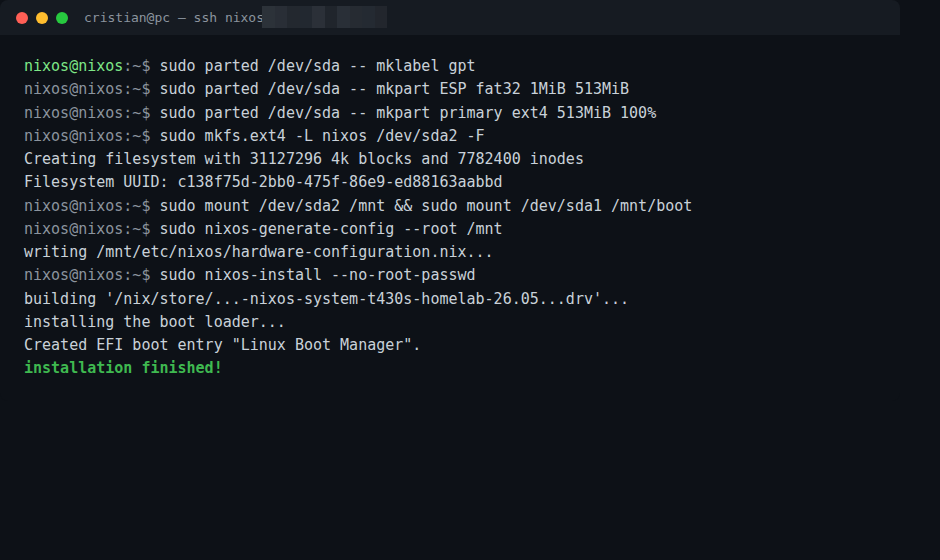Click the bright green 'nixos@nixos' prompt on first line
The height and width of the screenshot is (560, 940).
point(73,65)
